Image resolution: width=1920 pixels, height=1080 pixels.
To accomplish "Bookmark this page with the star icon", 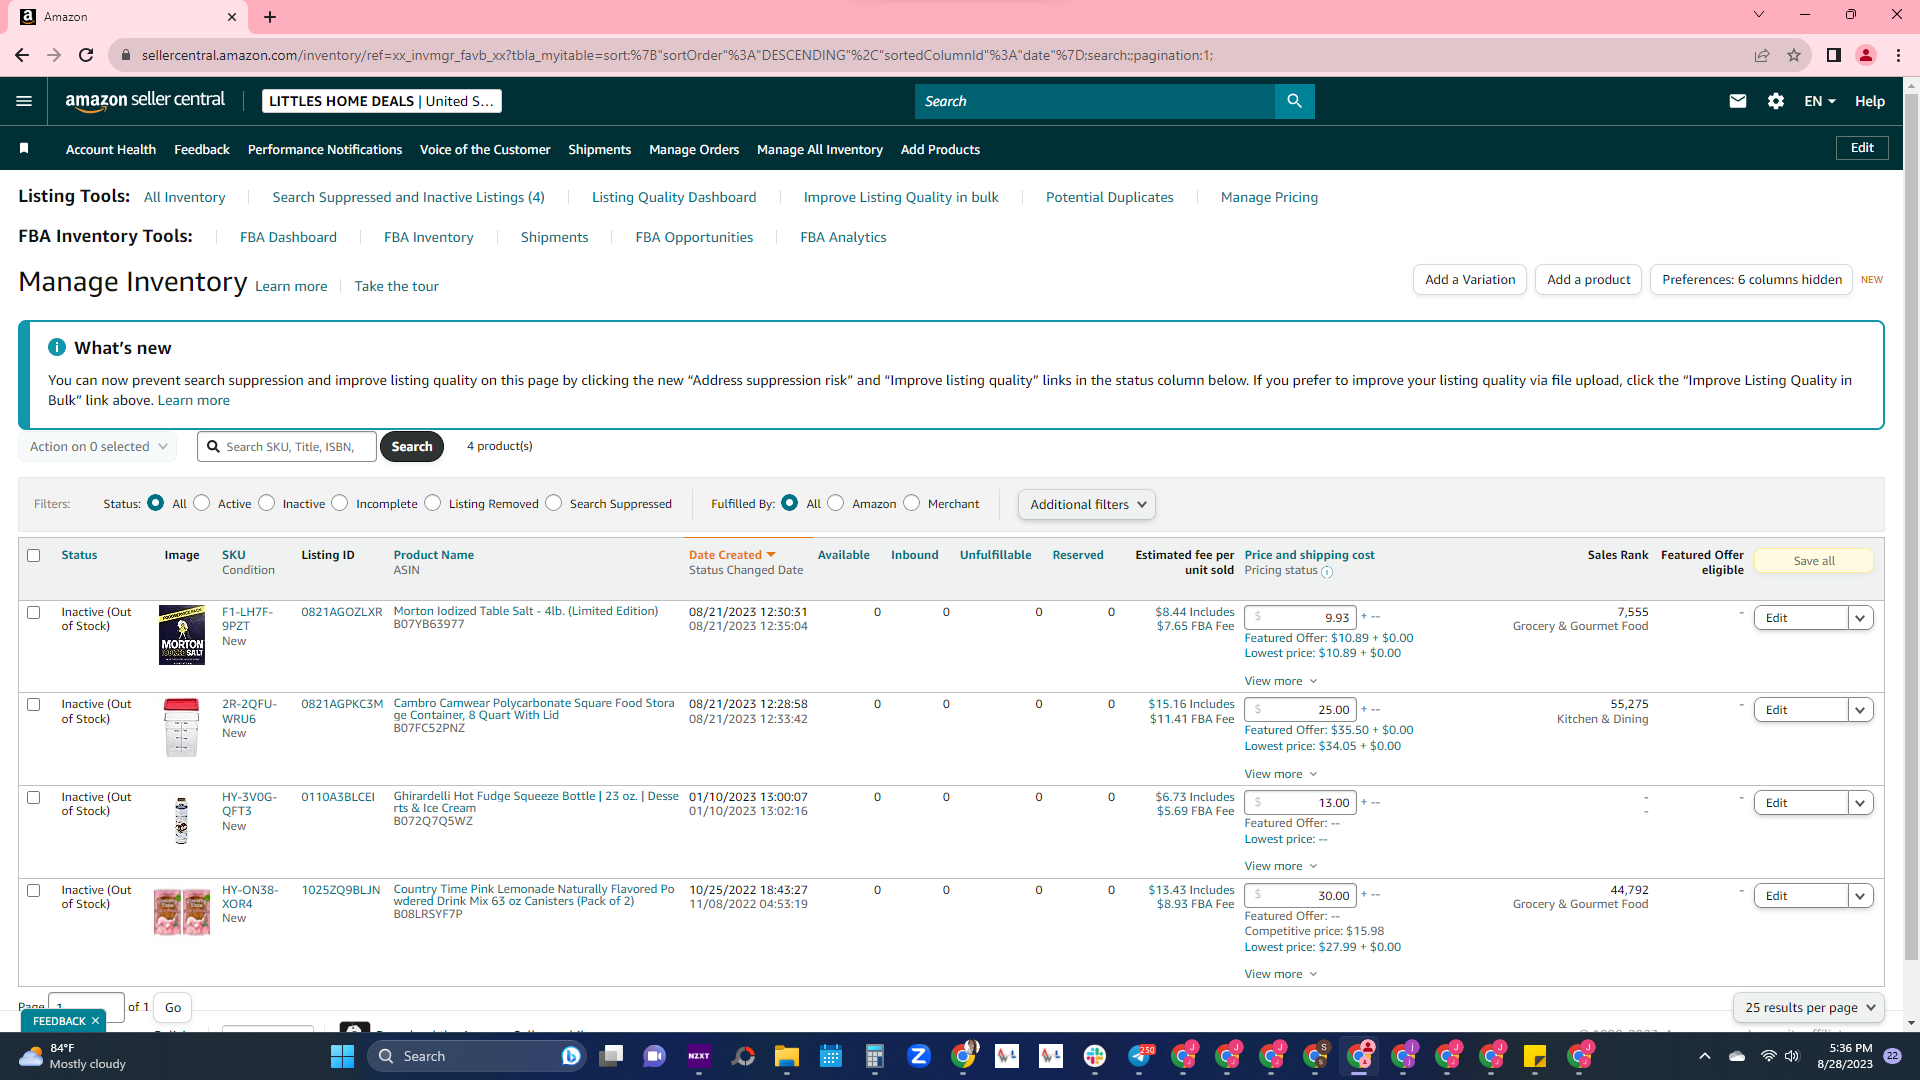I will click(x=1794, y=55).
